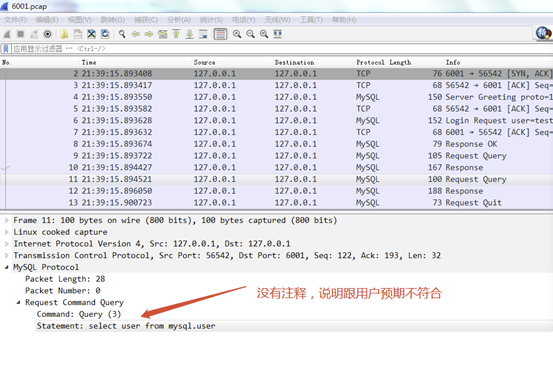This screenshot has width=553, height=372.
Task: Sort by the No. column header
Action: [x=40, y=62]
